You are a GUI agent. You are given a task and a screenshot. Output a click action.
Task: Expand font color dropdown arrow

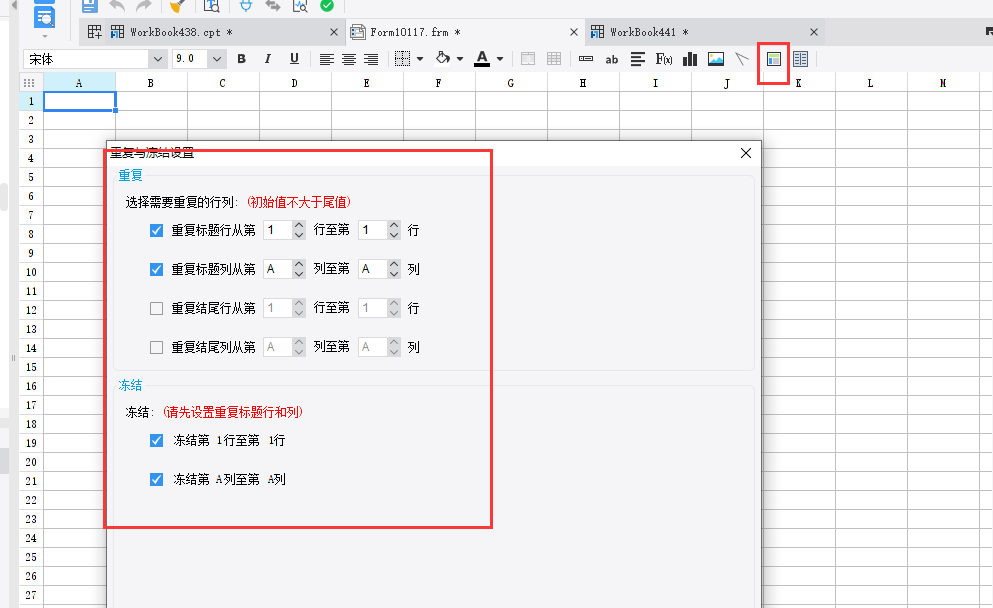(x=500, y=59)
